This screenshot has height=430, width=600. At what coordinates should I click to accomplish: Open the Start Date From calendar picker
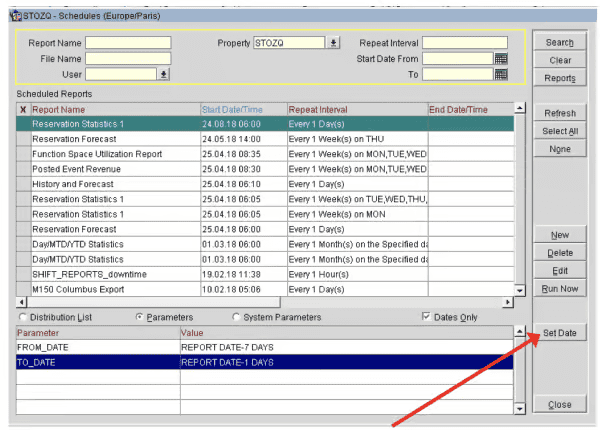coord(501,58)
